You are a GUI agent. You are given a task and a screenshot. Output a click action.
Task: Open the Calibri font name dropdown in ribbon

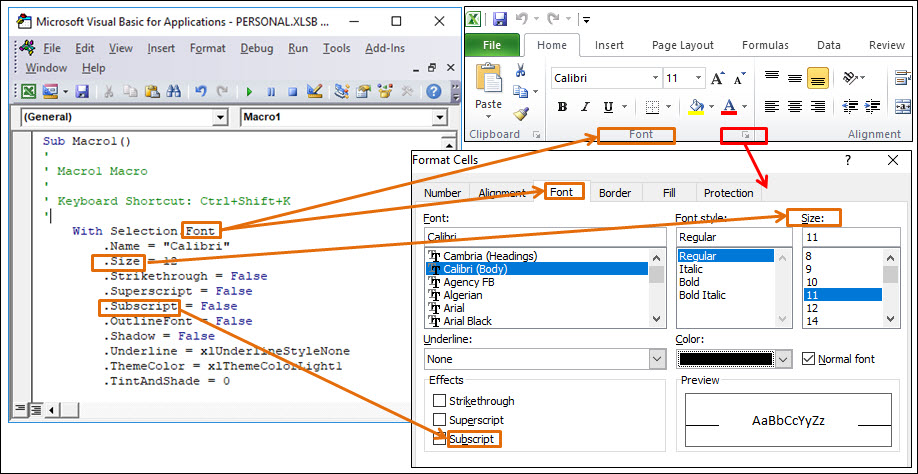coord(655,78)
